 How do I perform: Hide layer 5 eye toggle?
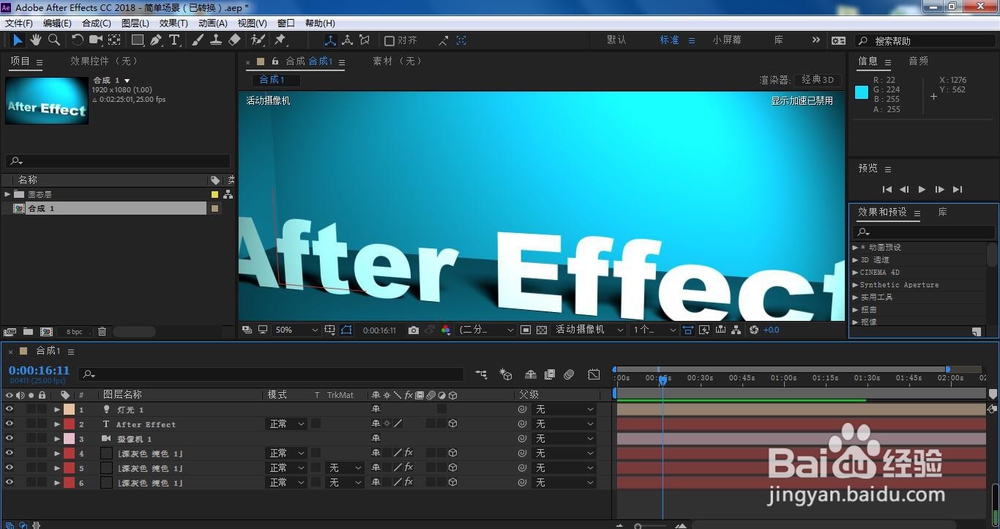pos(9,468)
